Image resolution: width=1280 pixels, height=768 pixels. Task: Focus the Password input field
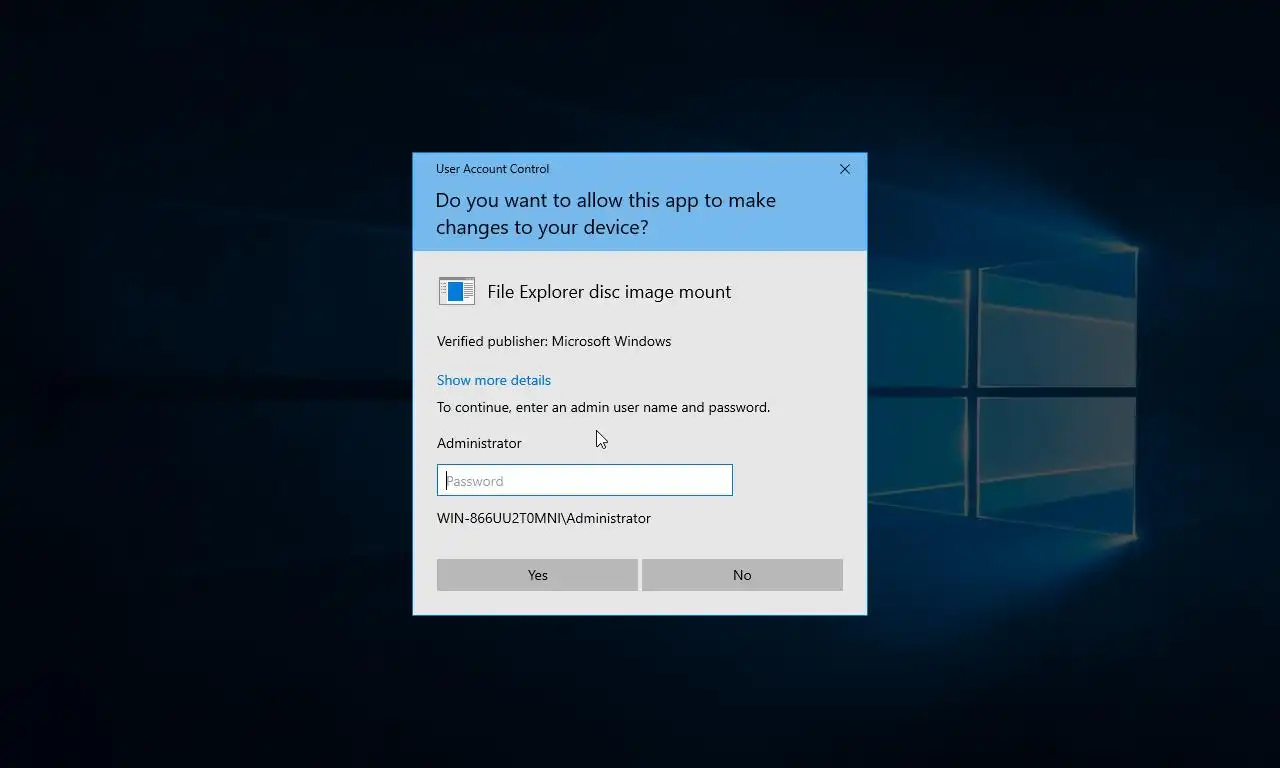pos(585,480)
